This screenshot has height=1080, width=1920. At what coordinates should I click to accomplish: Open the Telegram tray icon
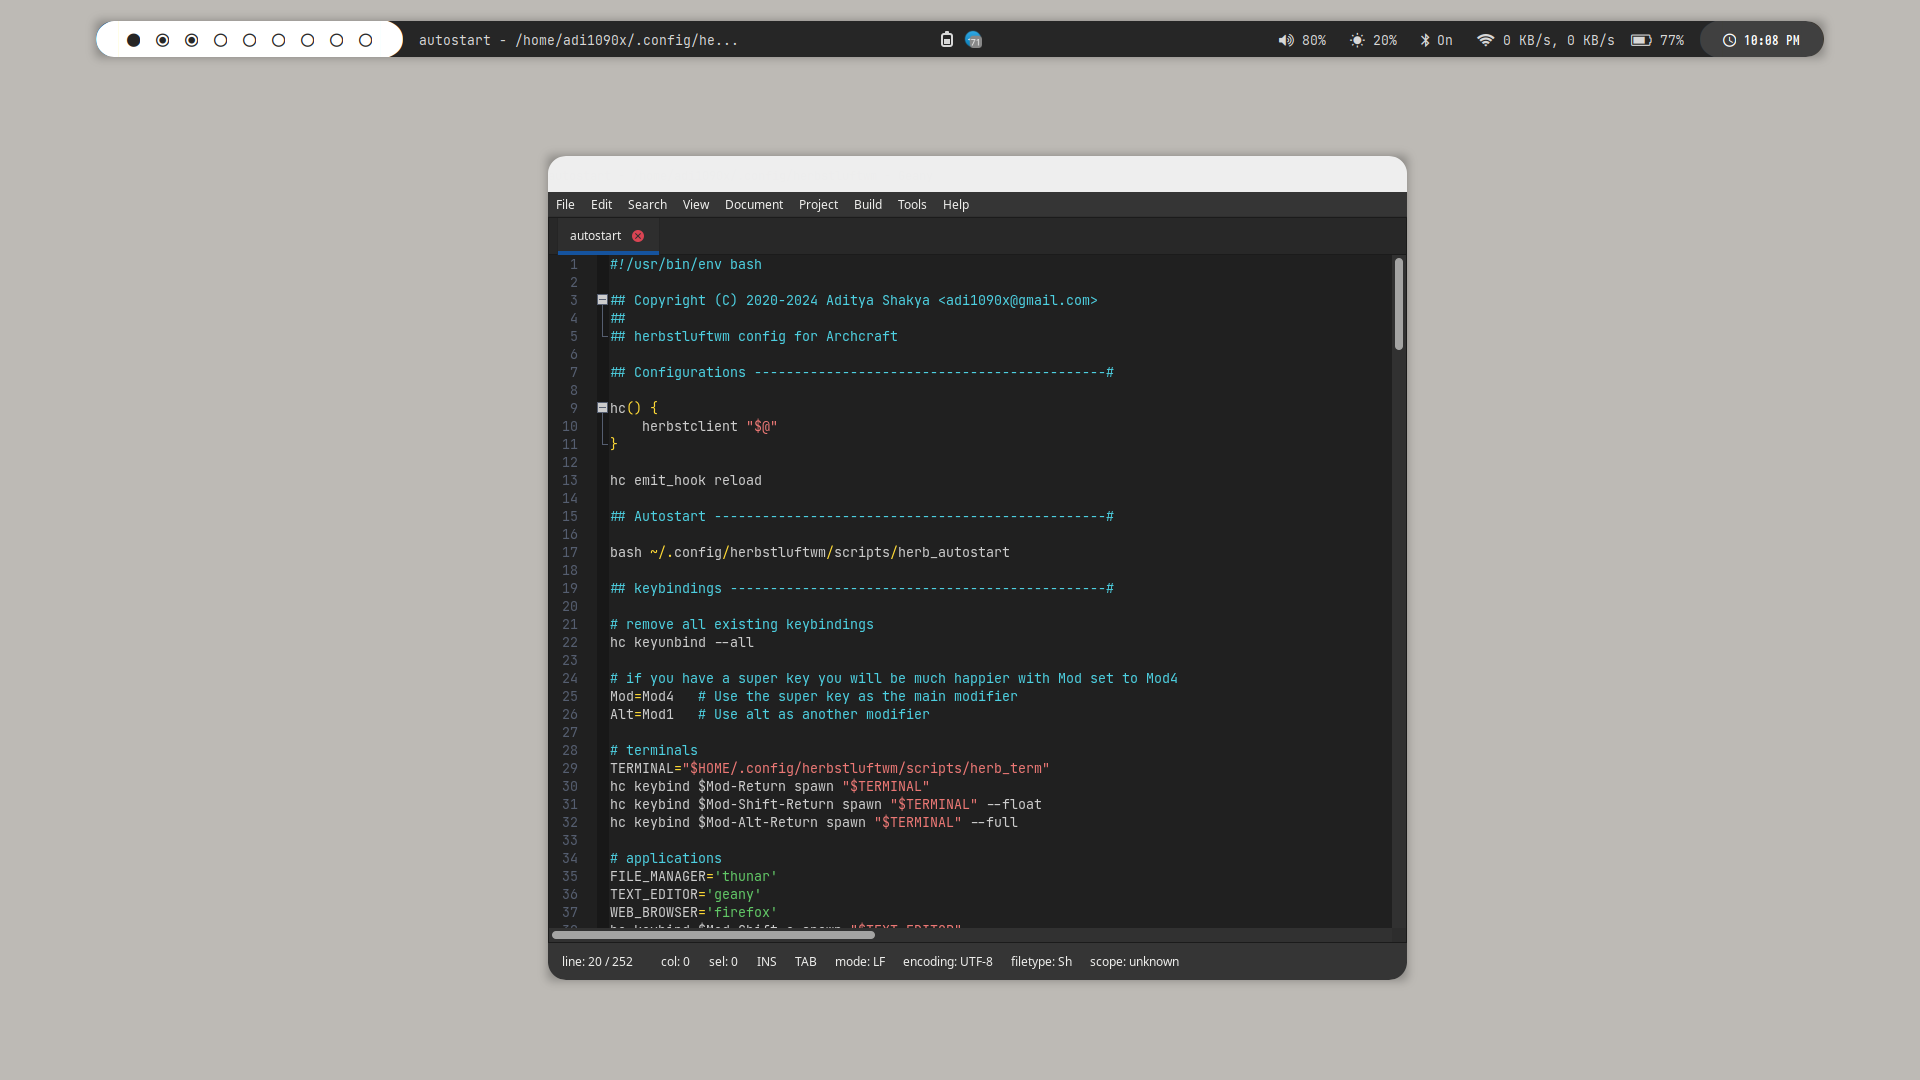coord(973,40)
